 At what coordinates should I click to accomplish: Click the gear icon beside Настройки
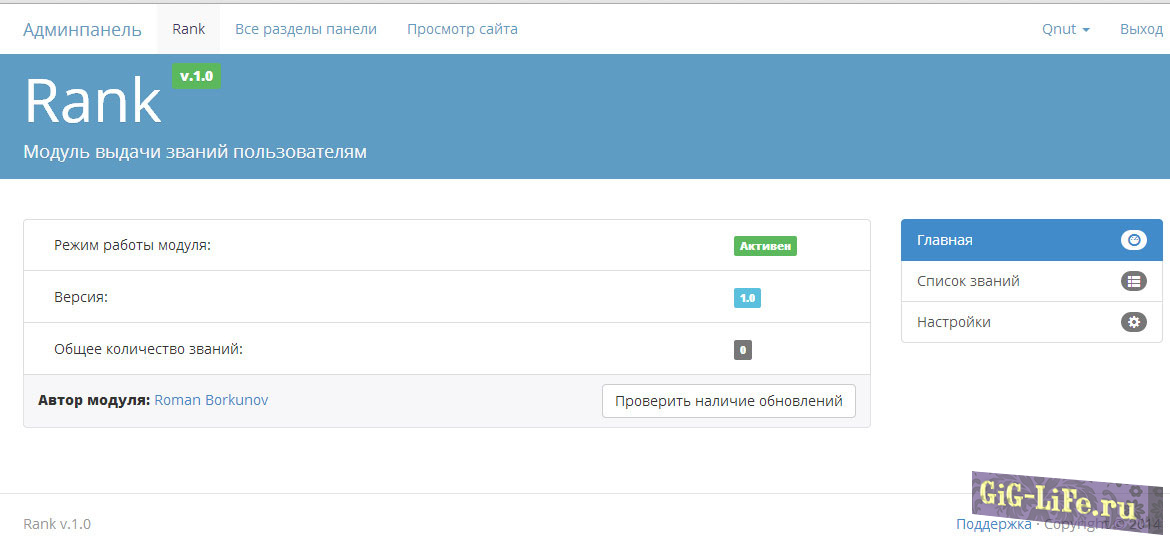point(1133,323)
